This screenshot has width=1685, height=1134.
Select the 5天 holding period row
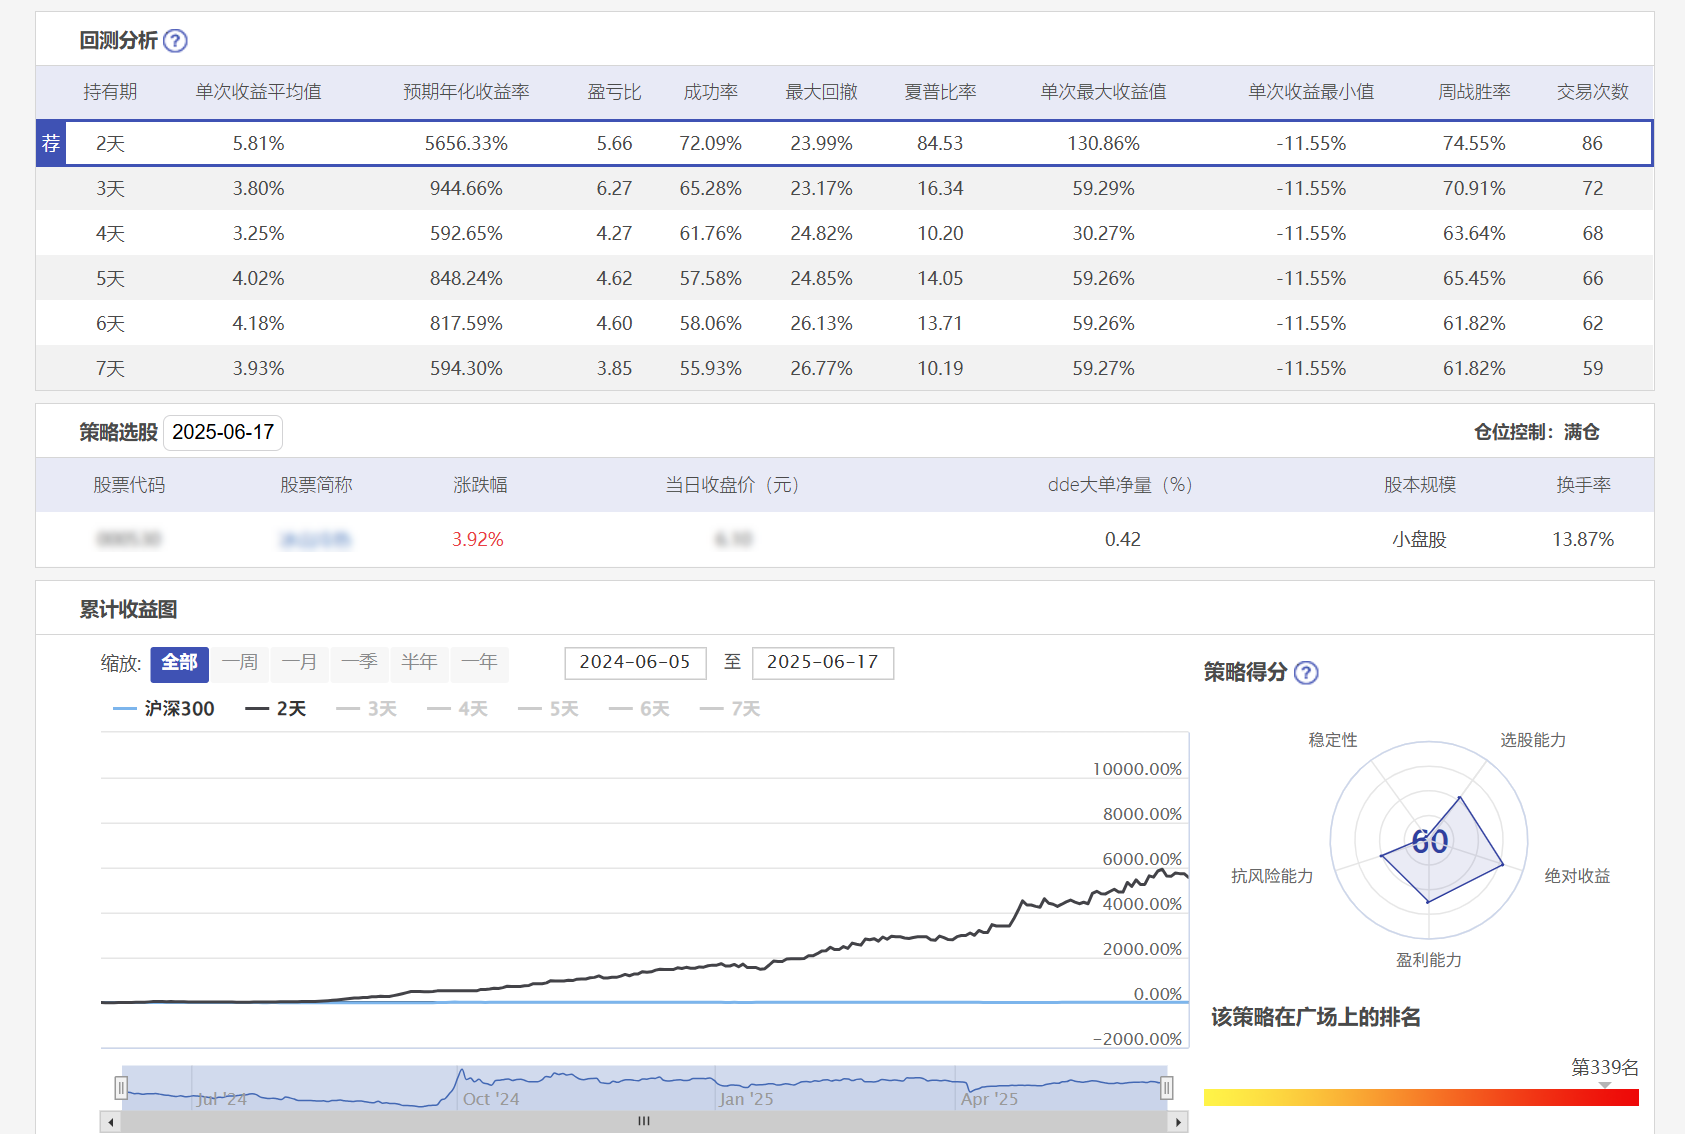pos(110,279)
